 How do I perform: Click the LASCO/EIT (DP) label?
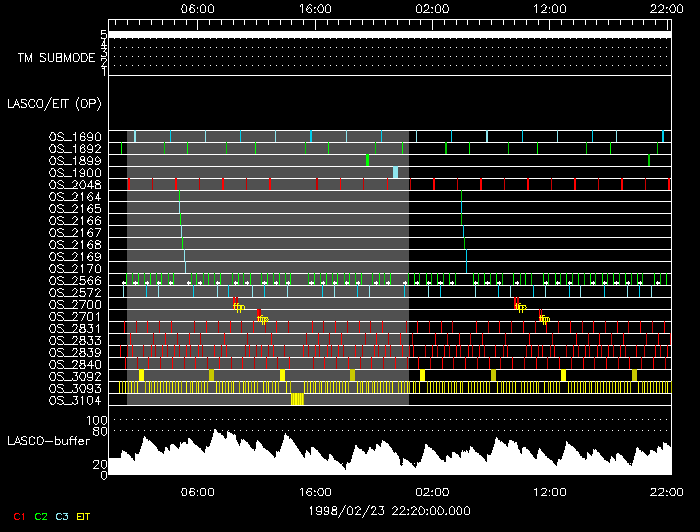coord(49,103)
